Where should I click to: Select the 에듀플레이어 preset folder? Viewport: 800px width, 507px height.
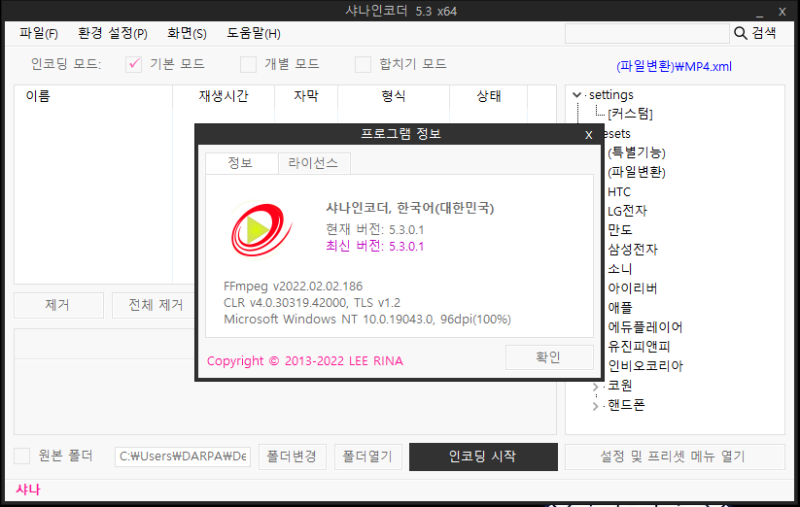(645, 327)
